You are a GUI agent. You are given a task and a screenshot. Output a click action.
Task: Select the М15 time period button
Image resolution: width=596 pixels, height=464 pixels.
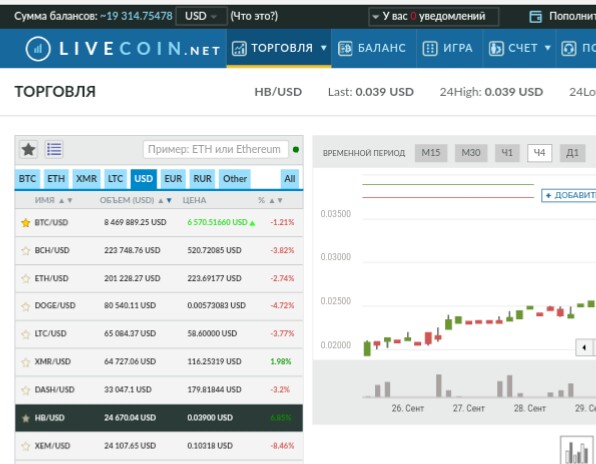[431, 153]
